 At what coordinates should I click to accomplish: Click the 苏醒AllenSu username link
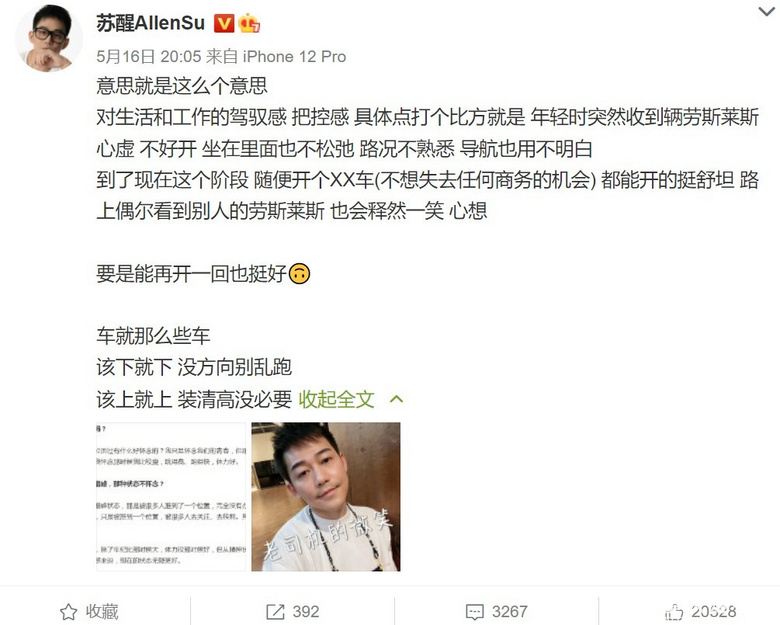pyautogui.click(x=150, y=23)
